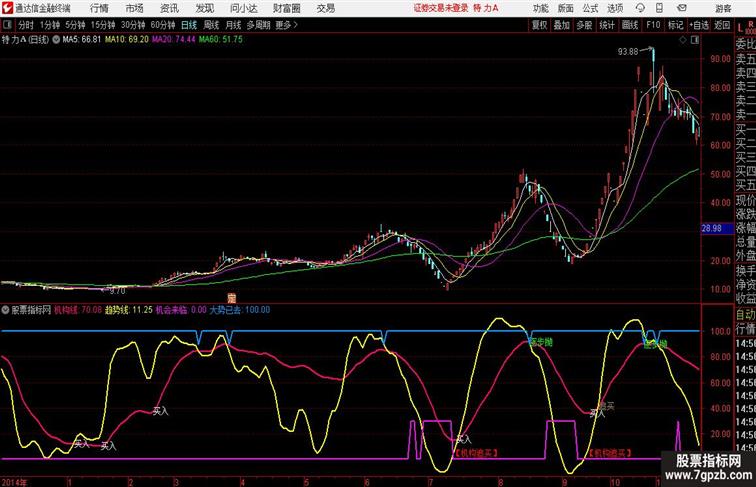Open the 问小达 menu
756x487 pixels.
pos(243,8)
